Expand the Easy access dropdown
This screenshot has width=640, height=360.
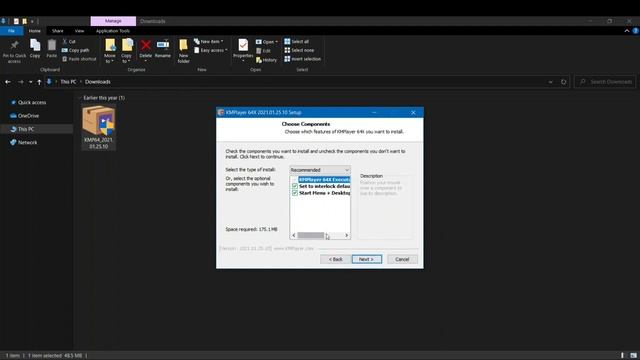click(x=211, y=50)
